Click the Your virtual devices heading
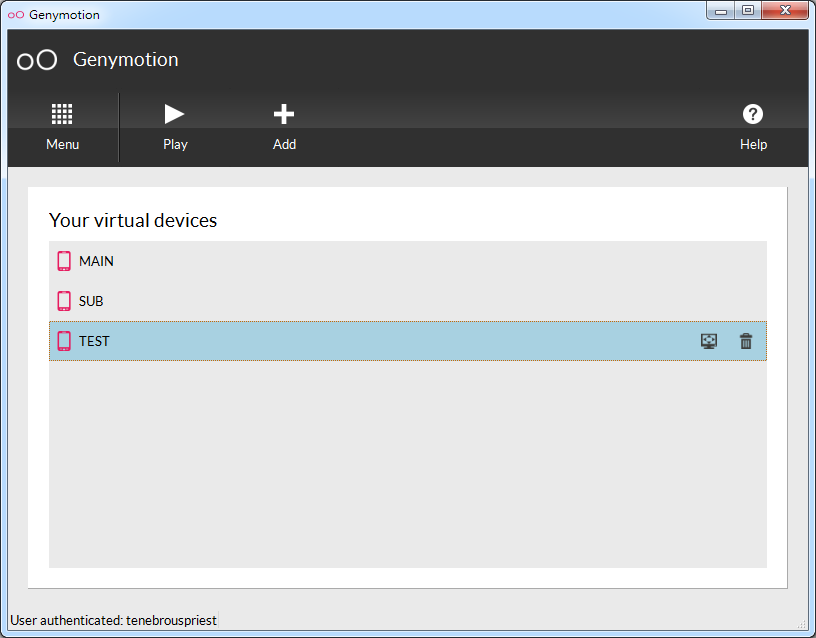816x638 pixels. tap(133, 220)
